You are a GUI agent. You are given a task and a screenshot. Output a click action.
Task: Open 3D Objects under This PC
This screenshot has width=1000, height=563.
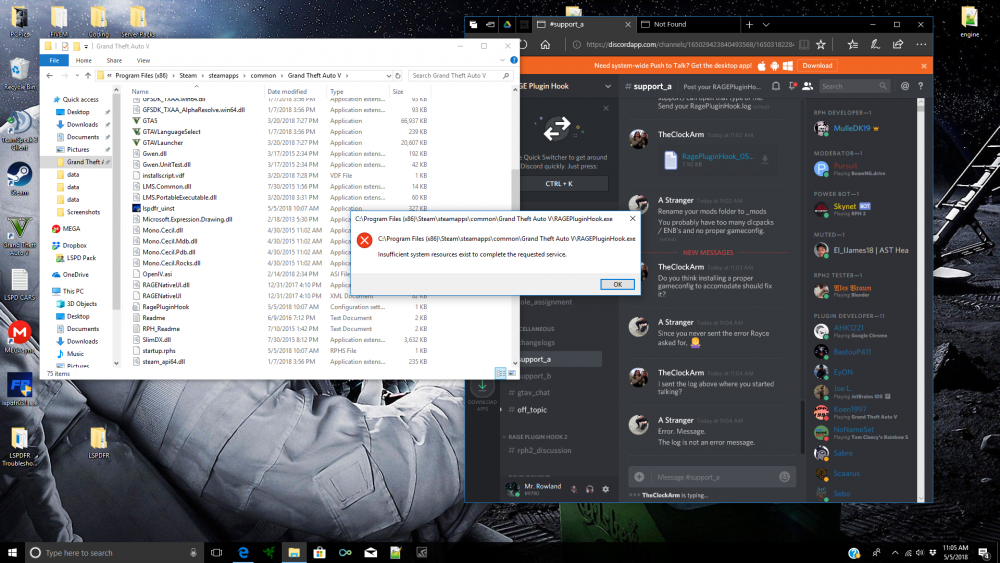click(x=82, y=304)
